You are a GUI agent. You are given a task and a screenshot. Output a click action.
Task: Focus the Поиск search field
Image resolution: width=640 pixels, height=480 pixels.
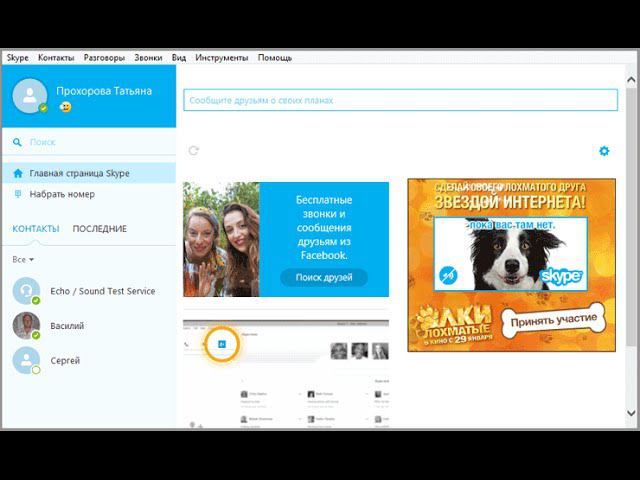[89, 142]
